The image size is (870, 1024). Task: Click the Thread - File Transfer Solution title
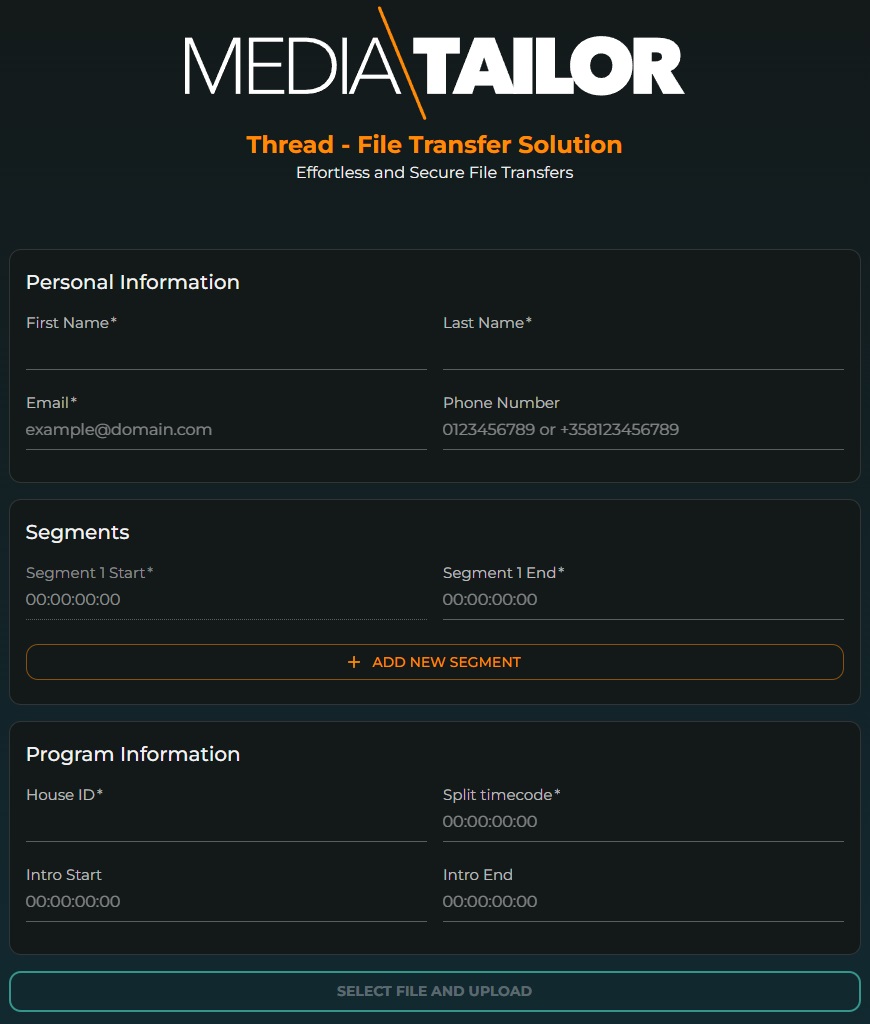[434, 145]
